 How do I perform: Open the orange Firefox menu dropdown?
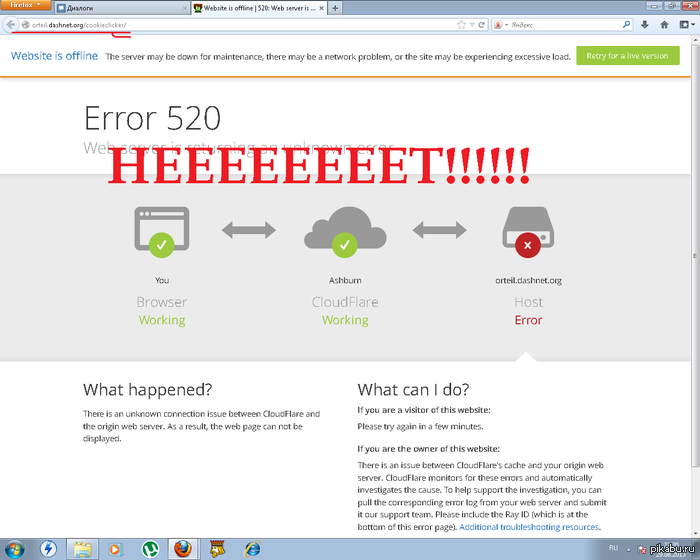pyautogui.click(x=24, y=6)
